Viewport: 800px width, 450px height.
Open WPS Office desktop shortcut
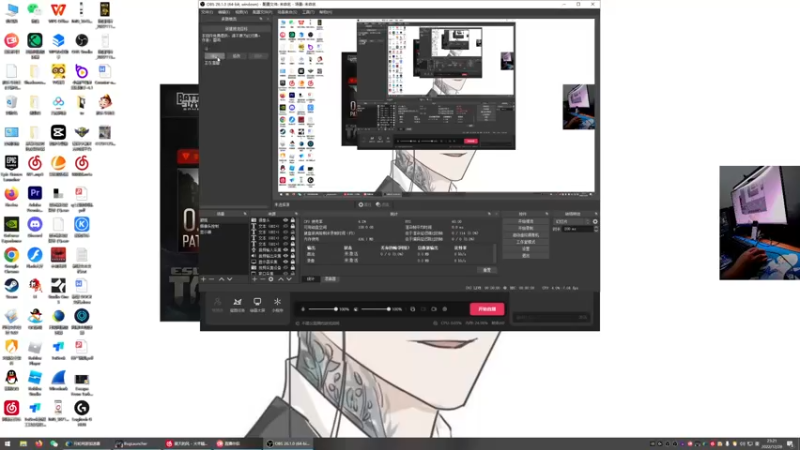(58, 13)
